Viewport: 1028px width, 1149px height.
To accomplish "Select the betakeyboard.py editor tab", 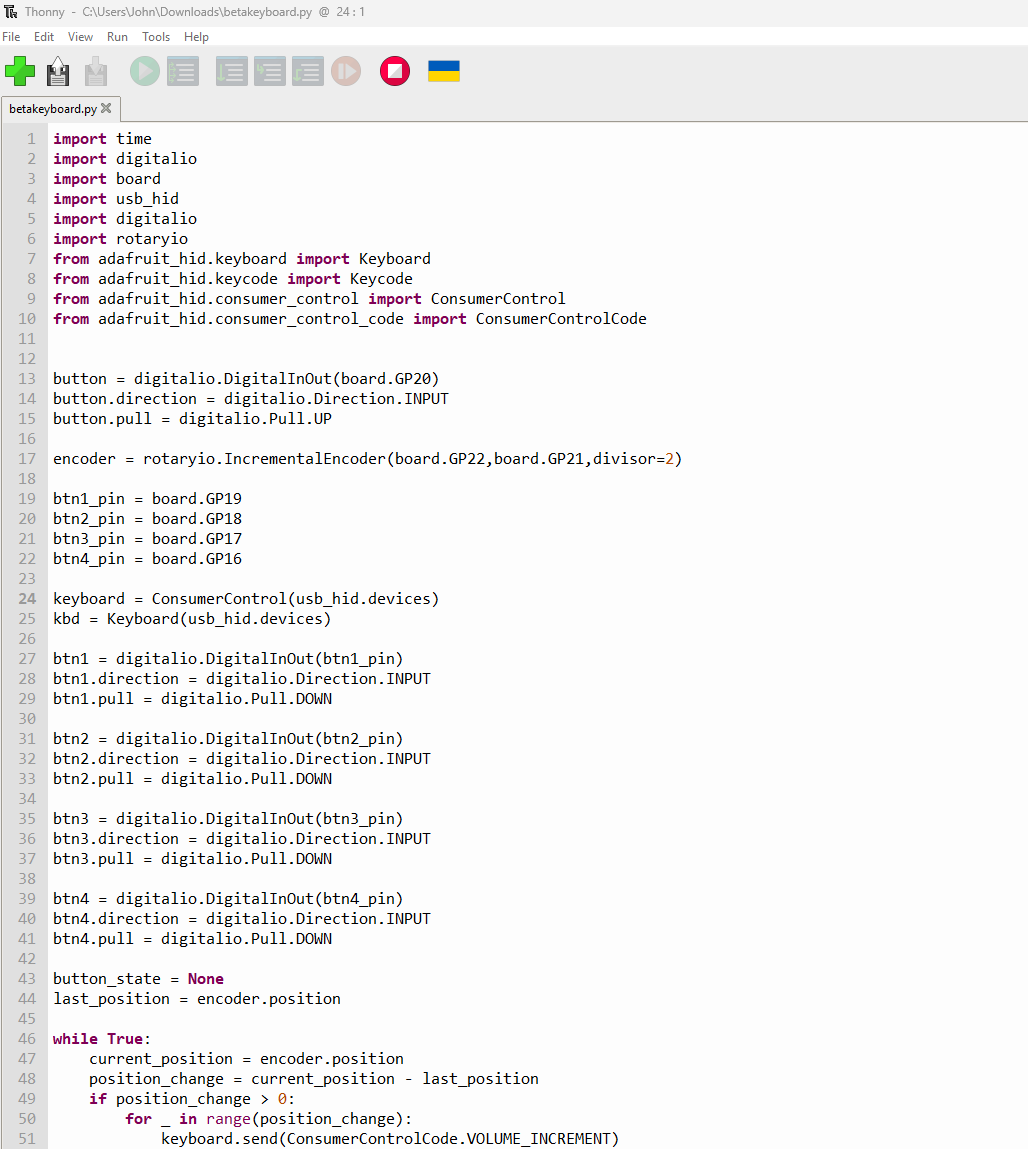I will click(x=52, y=108).
